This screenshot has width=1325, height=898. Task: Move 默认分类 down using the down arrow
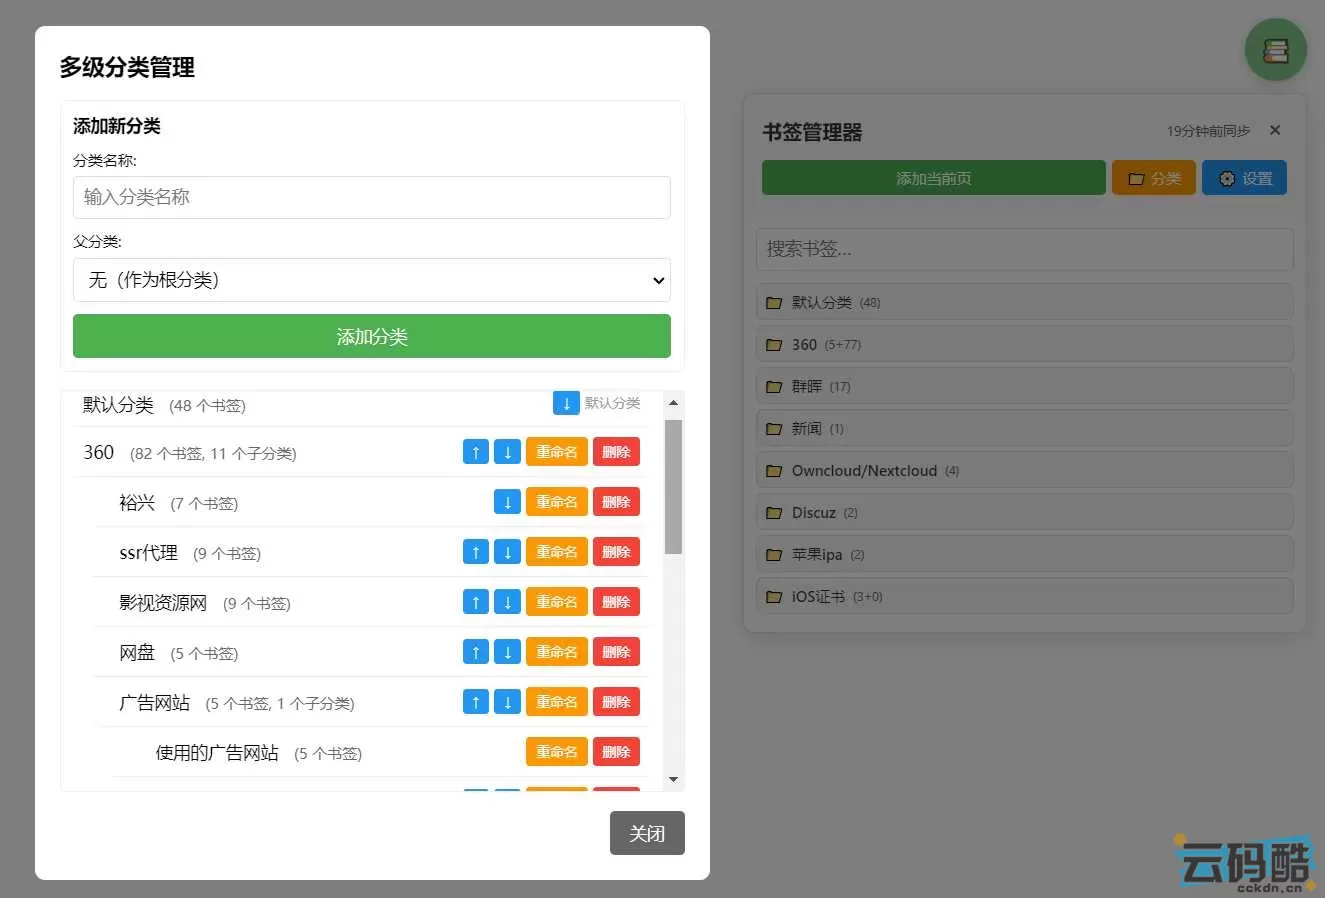point(566,402)
